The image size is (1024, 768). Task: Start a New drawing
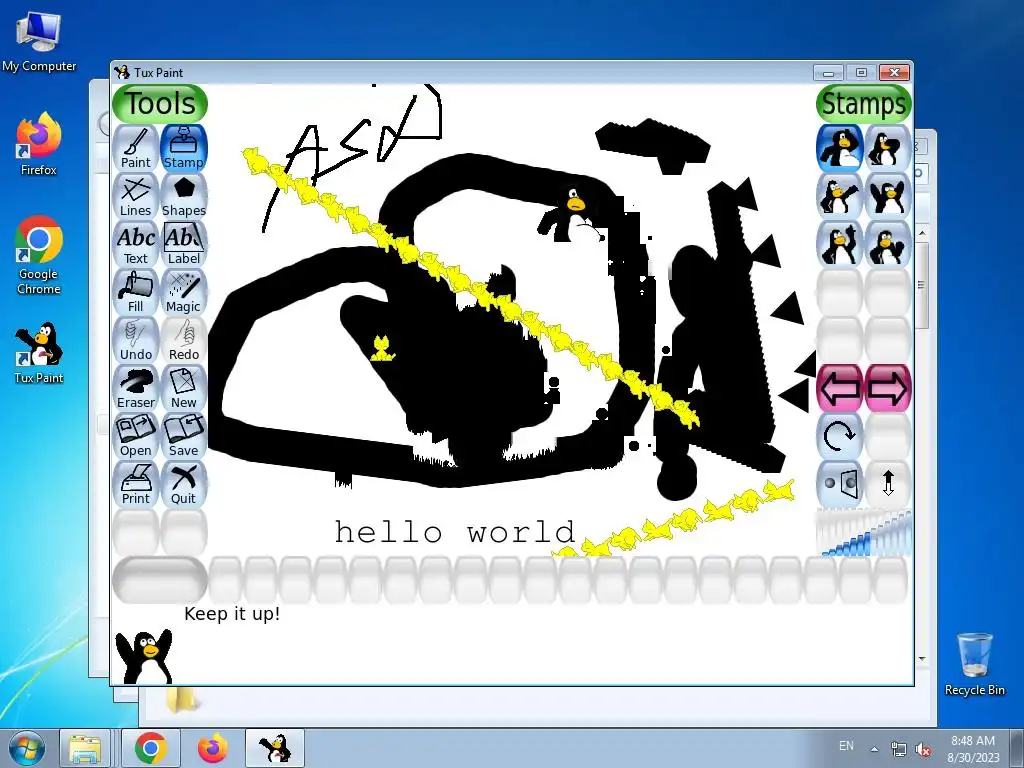pos(184,388)
